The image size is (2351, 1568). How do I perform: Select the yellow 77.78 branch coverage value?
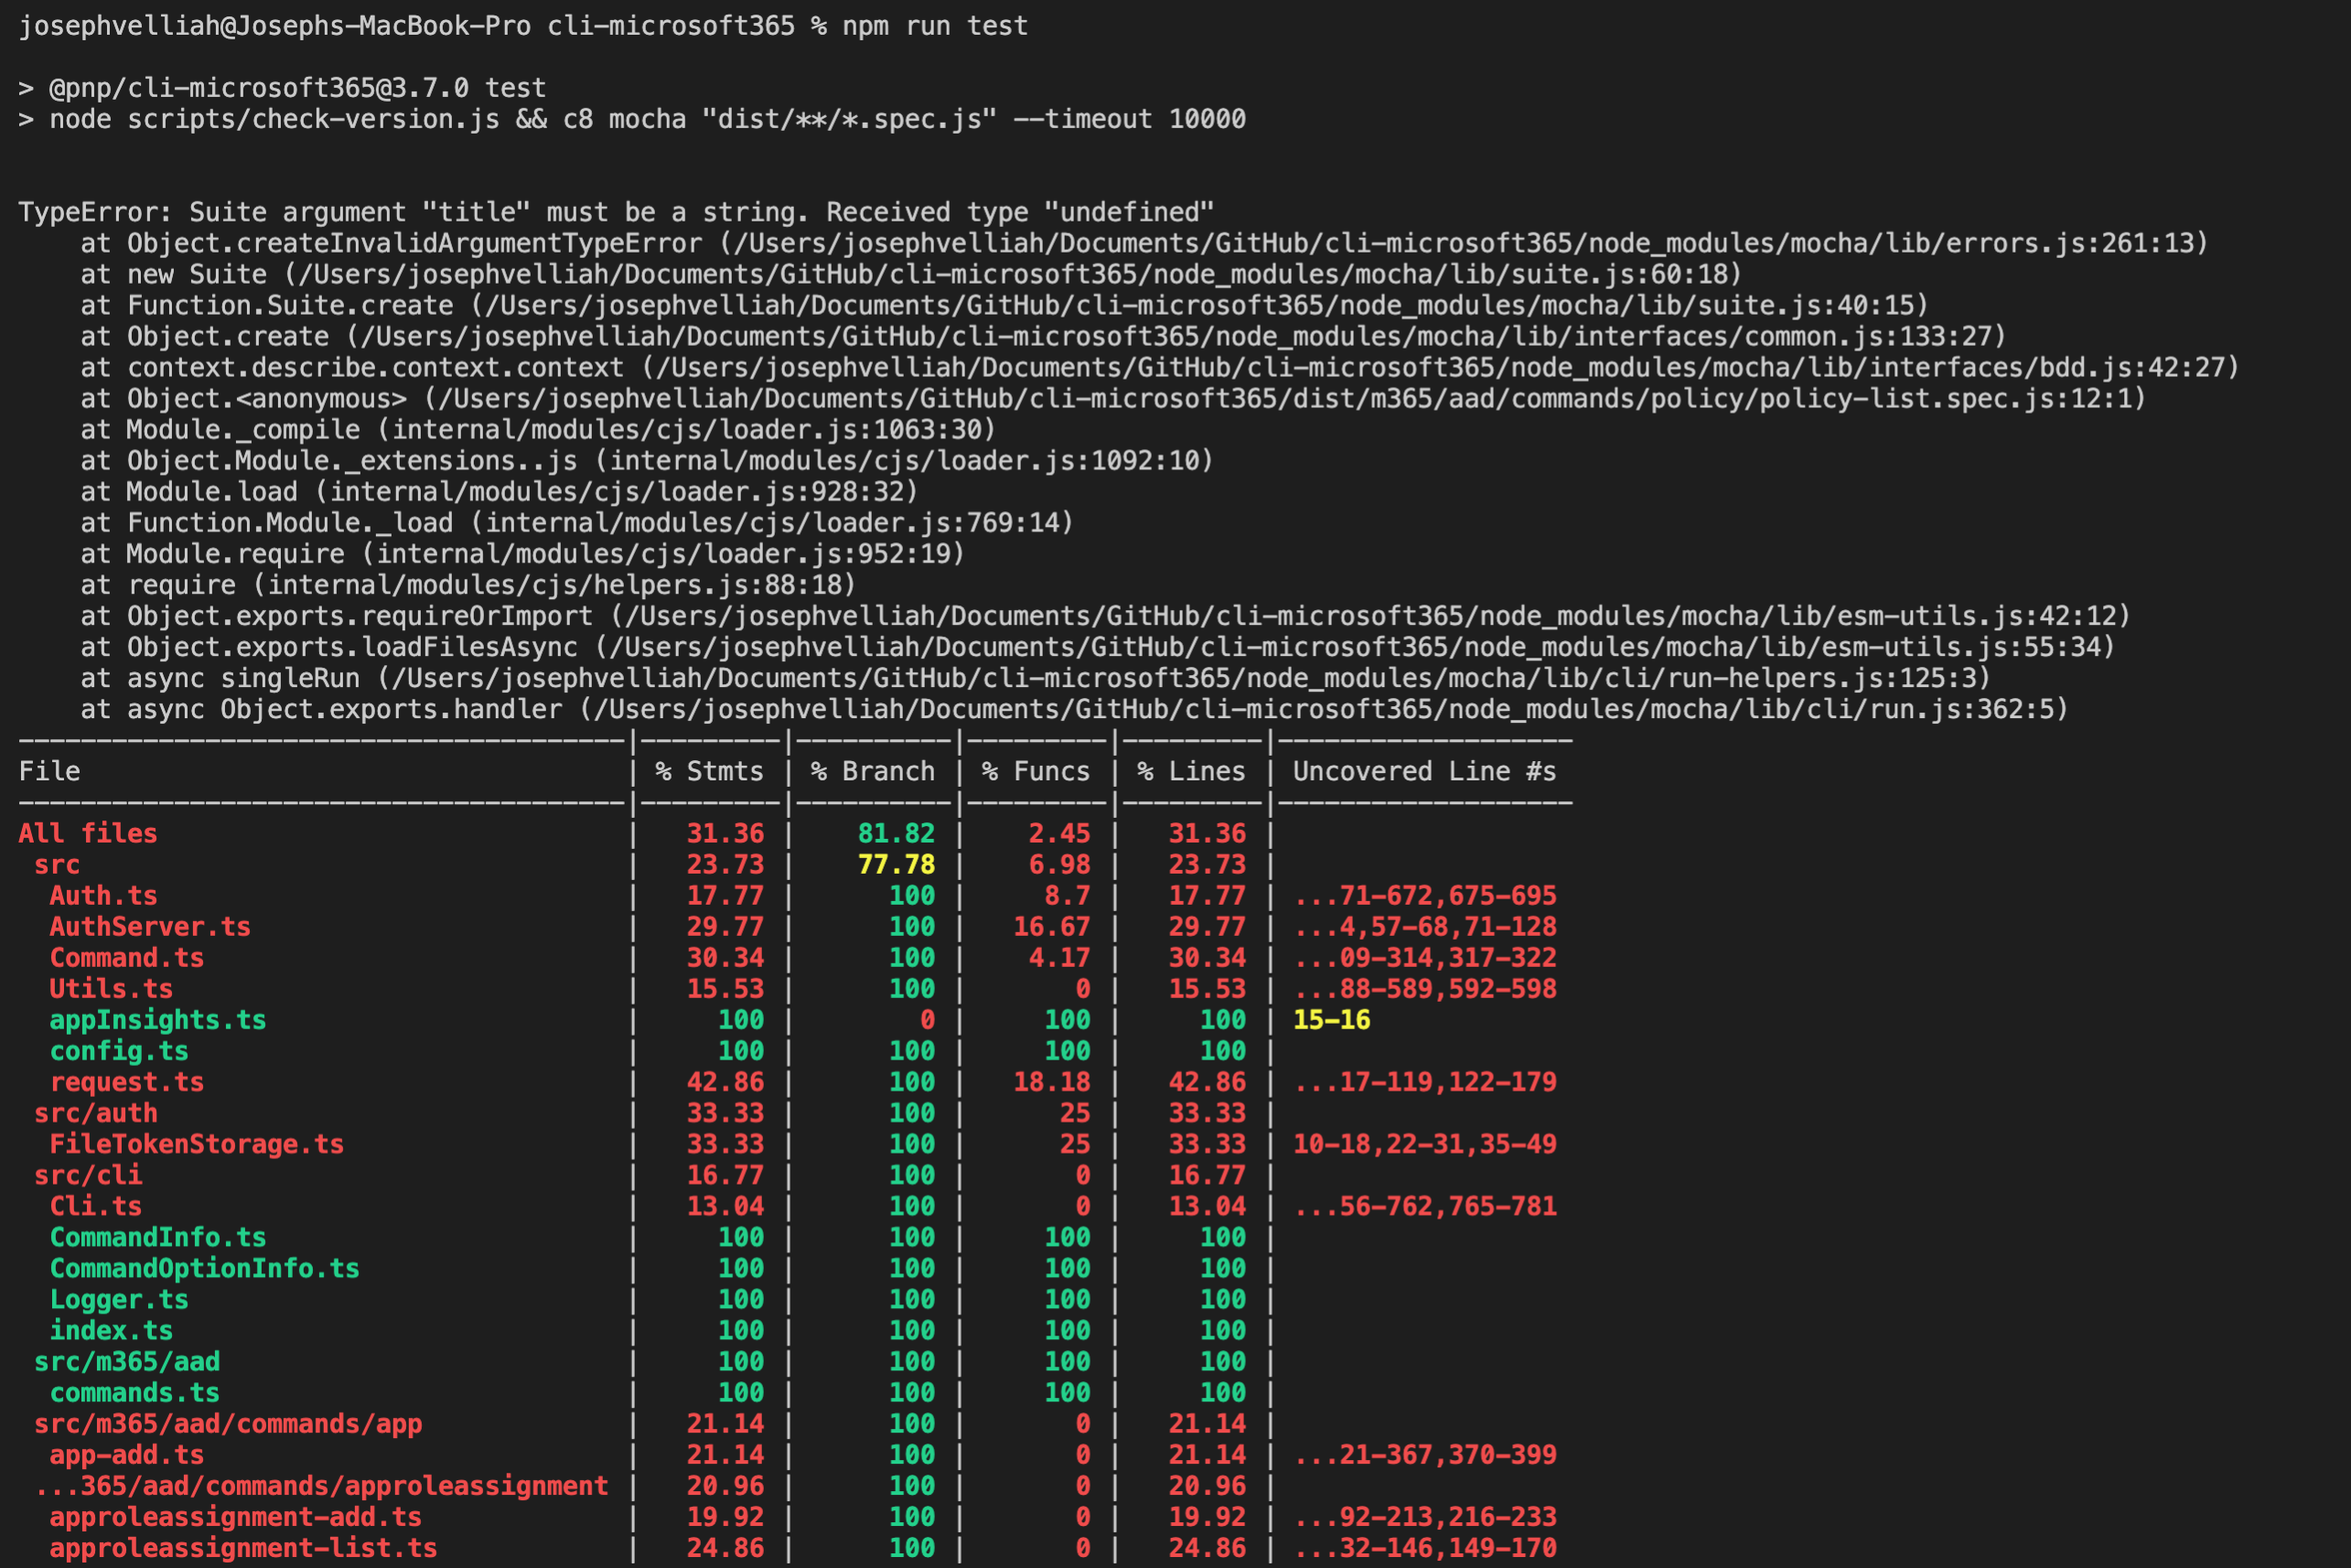(x=897, y=864)
